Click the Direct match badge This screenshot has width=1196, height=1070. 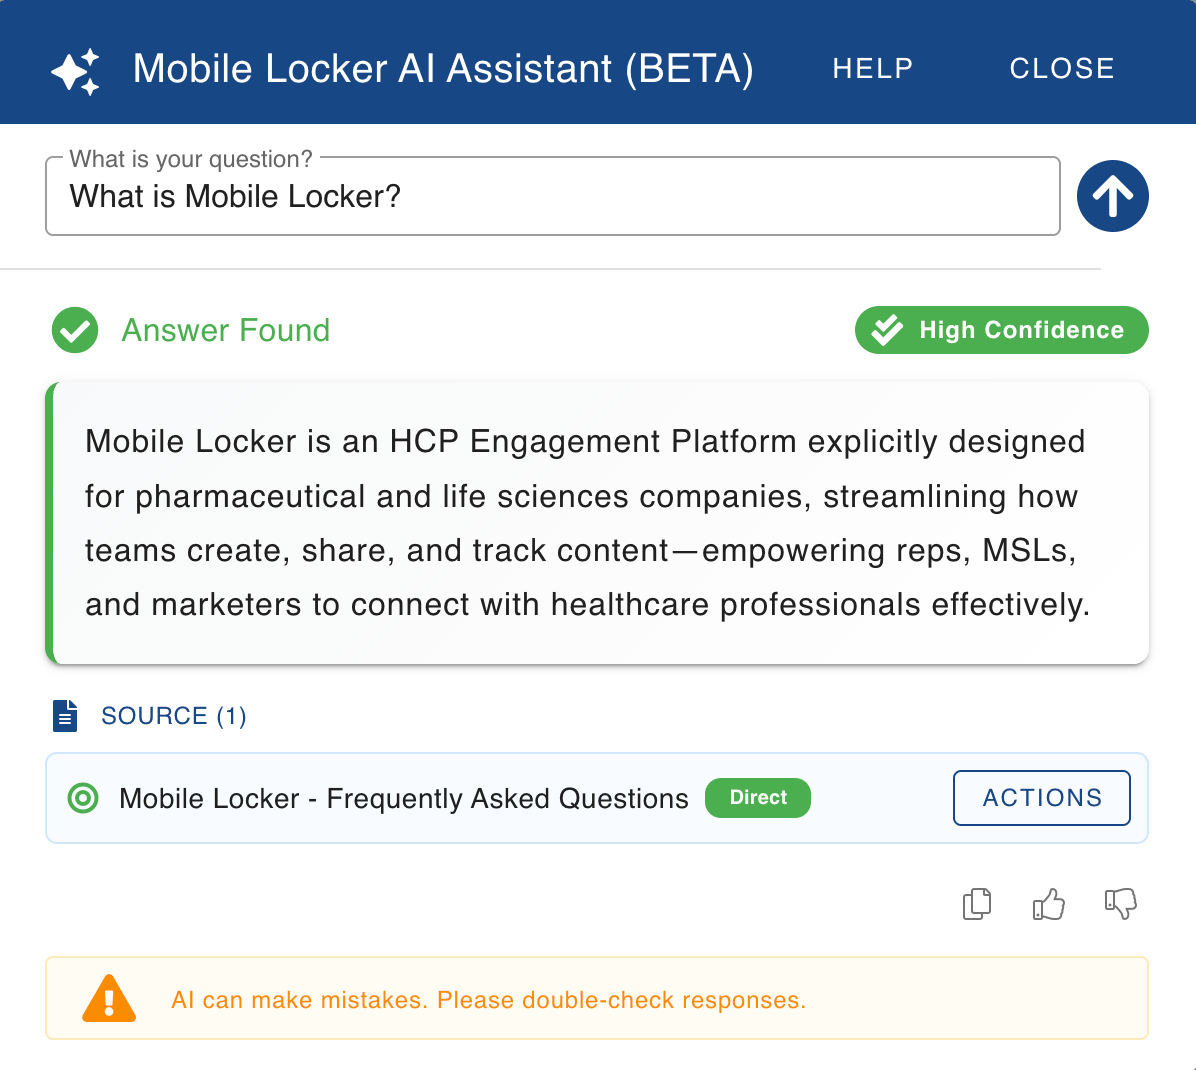[x=757, y=798]
